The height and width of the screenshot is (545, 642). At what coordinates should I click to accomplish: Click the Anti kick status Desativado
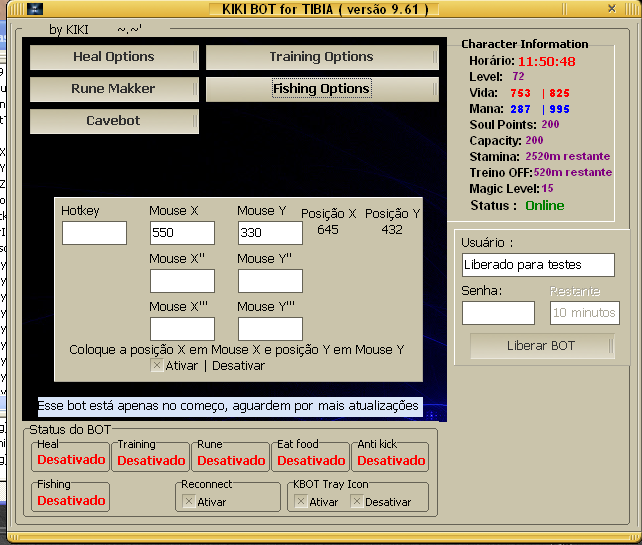(x=391, y=461)
